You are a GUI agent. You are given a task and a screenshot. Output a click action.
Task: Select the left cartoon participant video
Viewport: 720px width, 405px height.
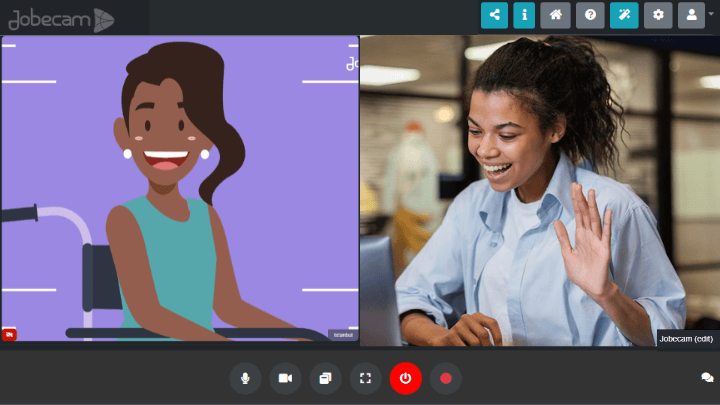tap(180, 190)
